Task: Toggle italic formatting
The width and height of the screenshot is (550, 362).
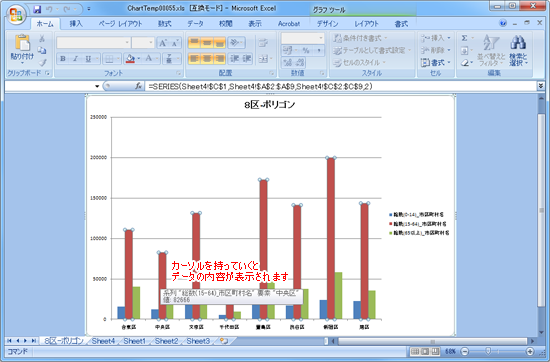Action: 75,59
